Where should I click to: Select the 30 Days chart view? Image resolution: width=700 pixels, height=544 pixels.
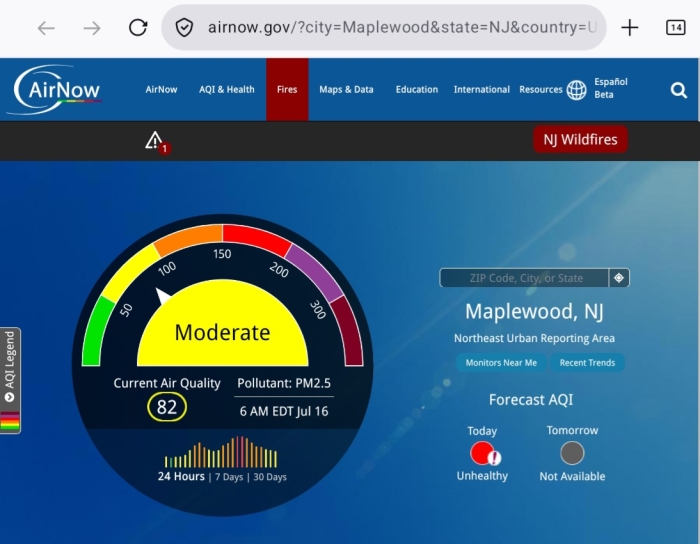click(x=270, y=477)
